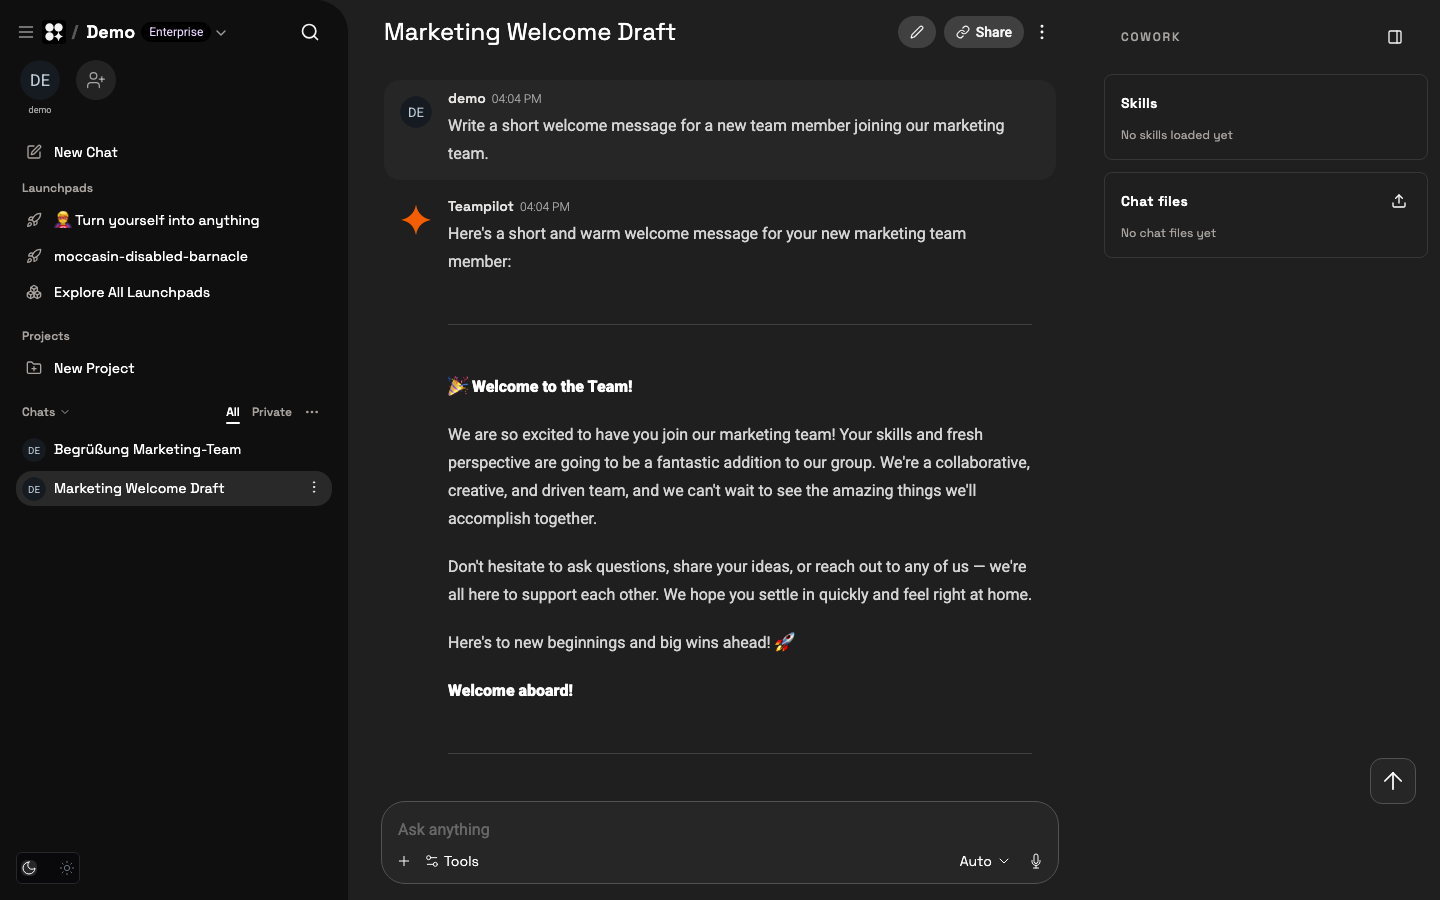The height and width of the screenshot is (900, 1440).
Task: Click 'No chat files yet' text
Action: [1168, 233]
